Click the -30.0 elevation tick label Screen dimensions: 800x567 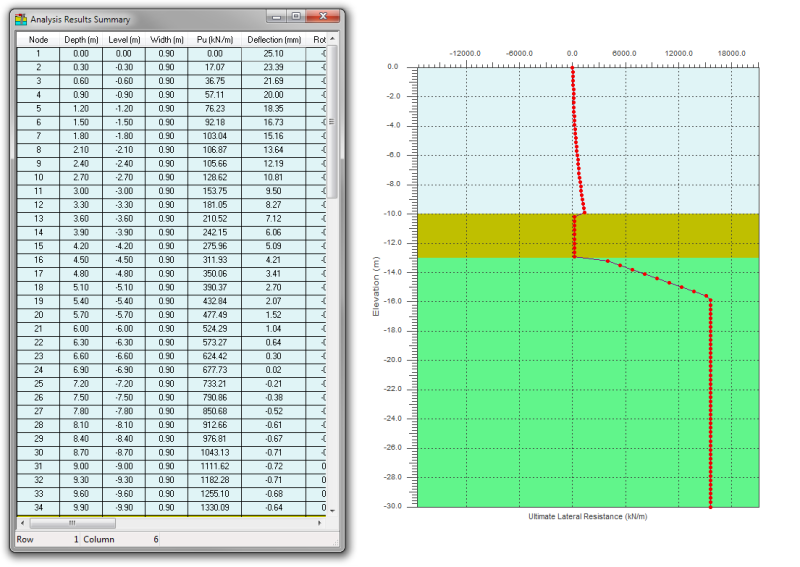click(x=393, y=506)
